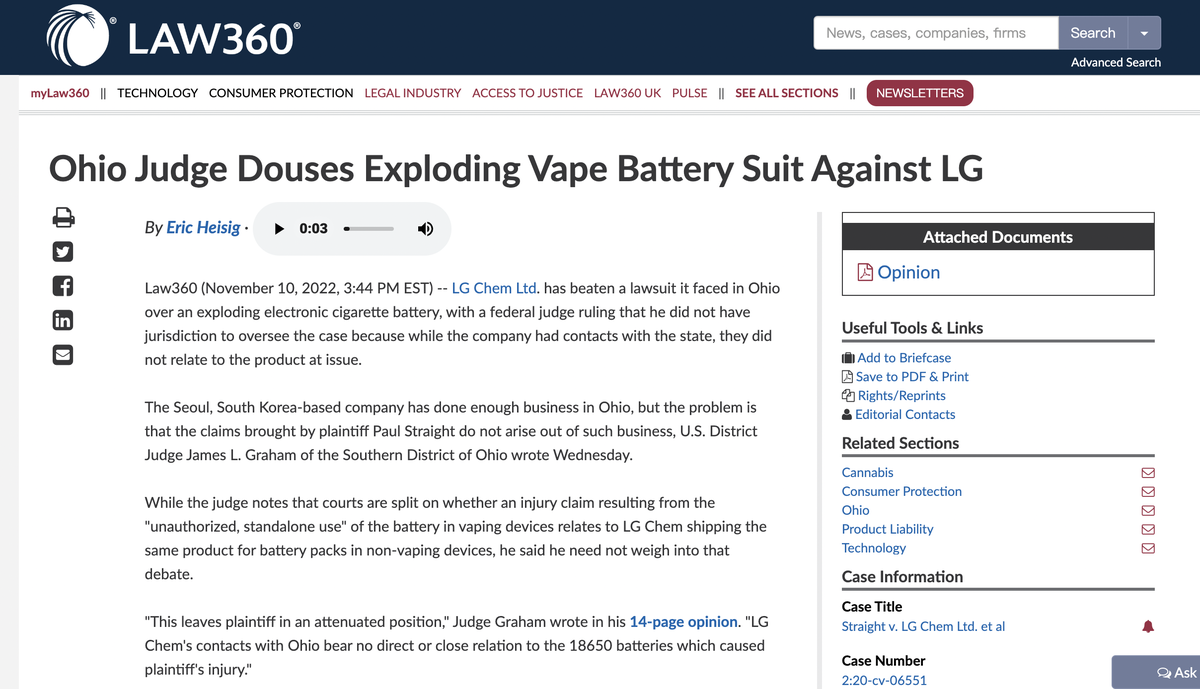Open case number 2:20-cv-06551
Screen dimensions: 1200x689
coord(884,680)
